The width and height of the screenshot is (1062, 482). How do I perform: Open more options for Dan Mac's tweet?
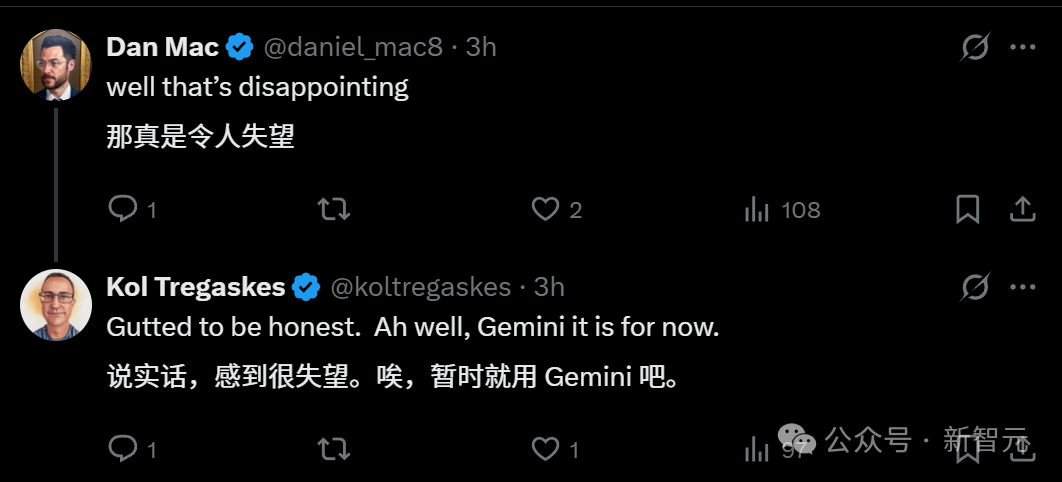[1022, 47]
